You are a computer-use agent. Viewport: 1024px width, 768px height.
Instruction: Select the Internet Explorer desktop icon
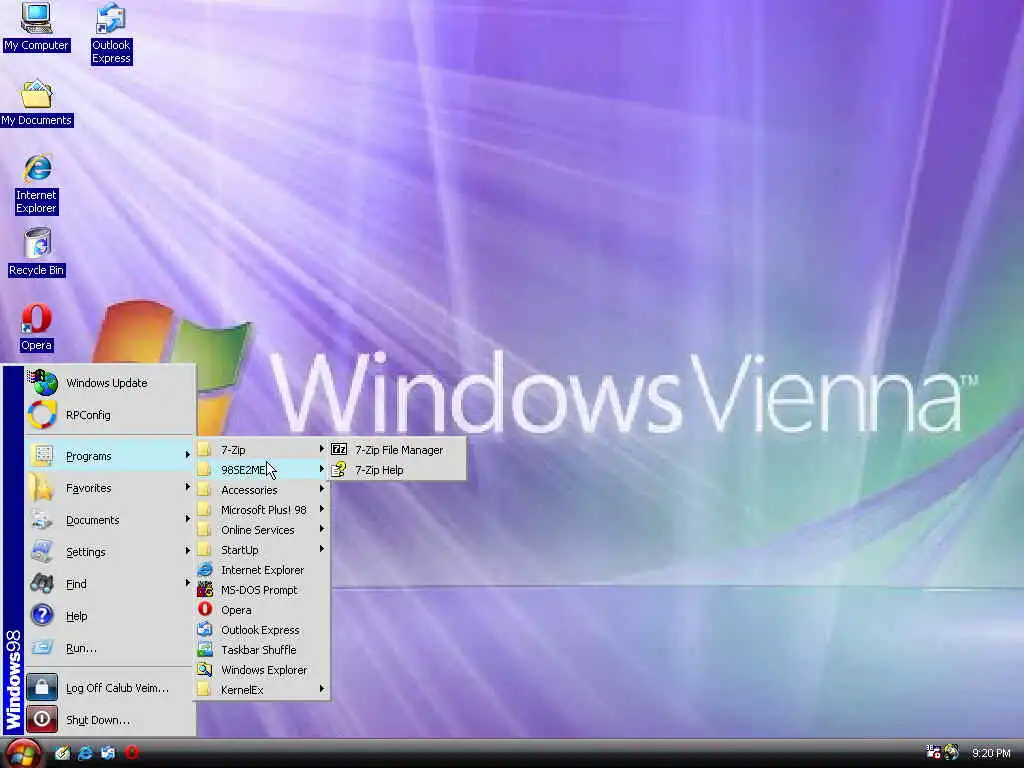37,184
